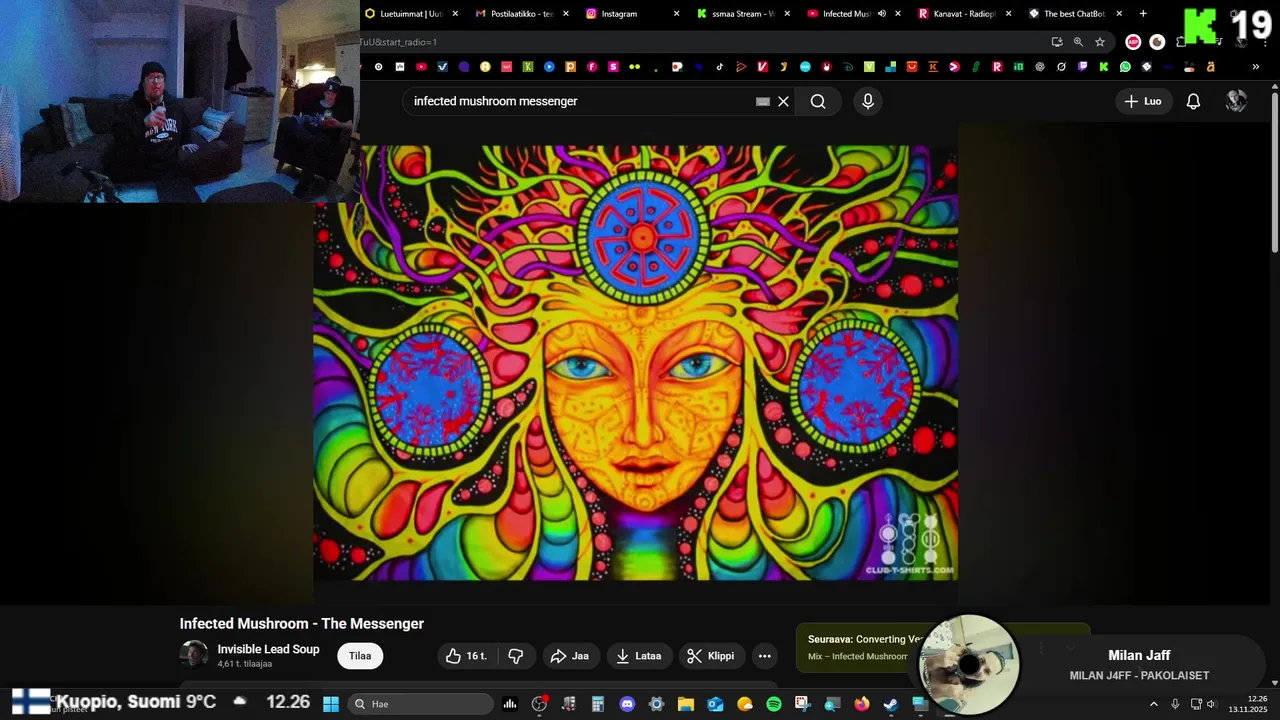The image size is (1280, 720).
Task: Open a new browser tab with plus
Action: pos(1143,14)
